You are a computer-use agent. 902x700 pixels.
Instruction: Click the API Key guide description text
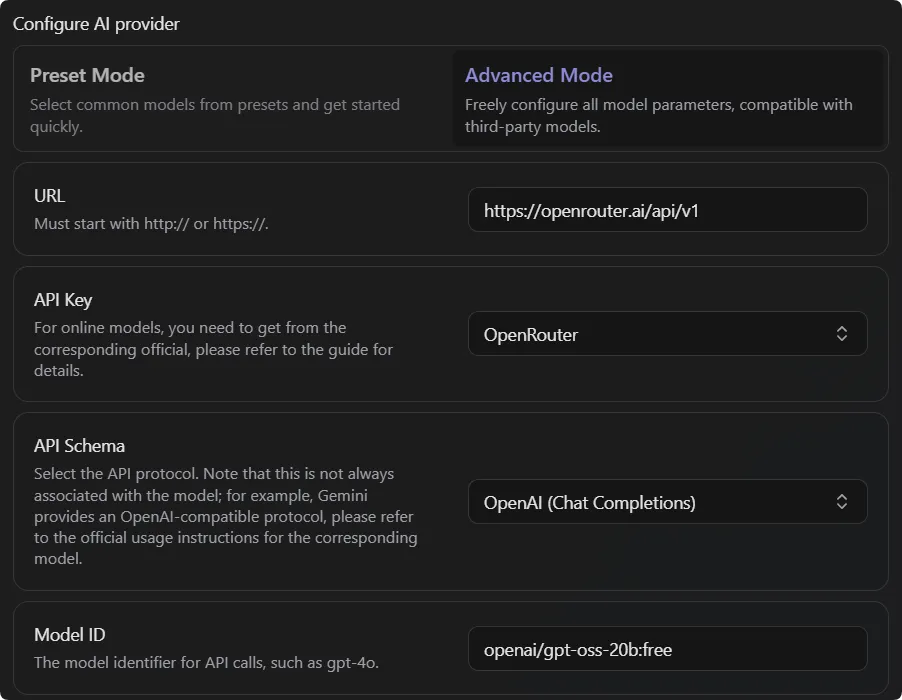point(213,349)
